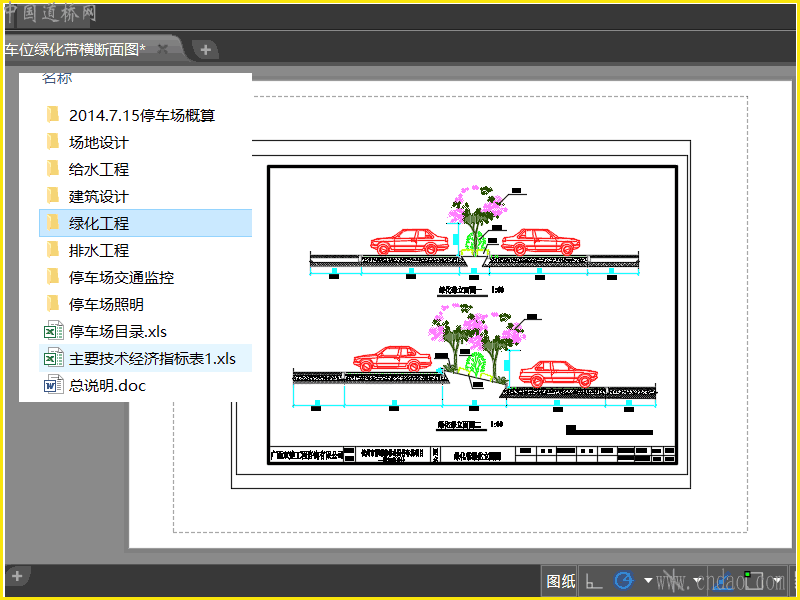Click the upper right red car drawing
Screen dimensions: 800x600
[x=541, y=241]
